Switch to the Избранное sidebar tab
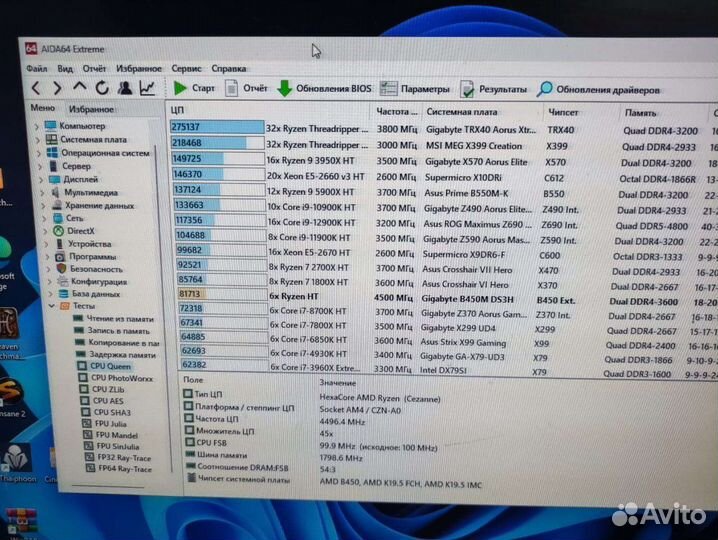This screenshot has height=540, width=718. [91, 109]
